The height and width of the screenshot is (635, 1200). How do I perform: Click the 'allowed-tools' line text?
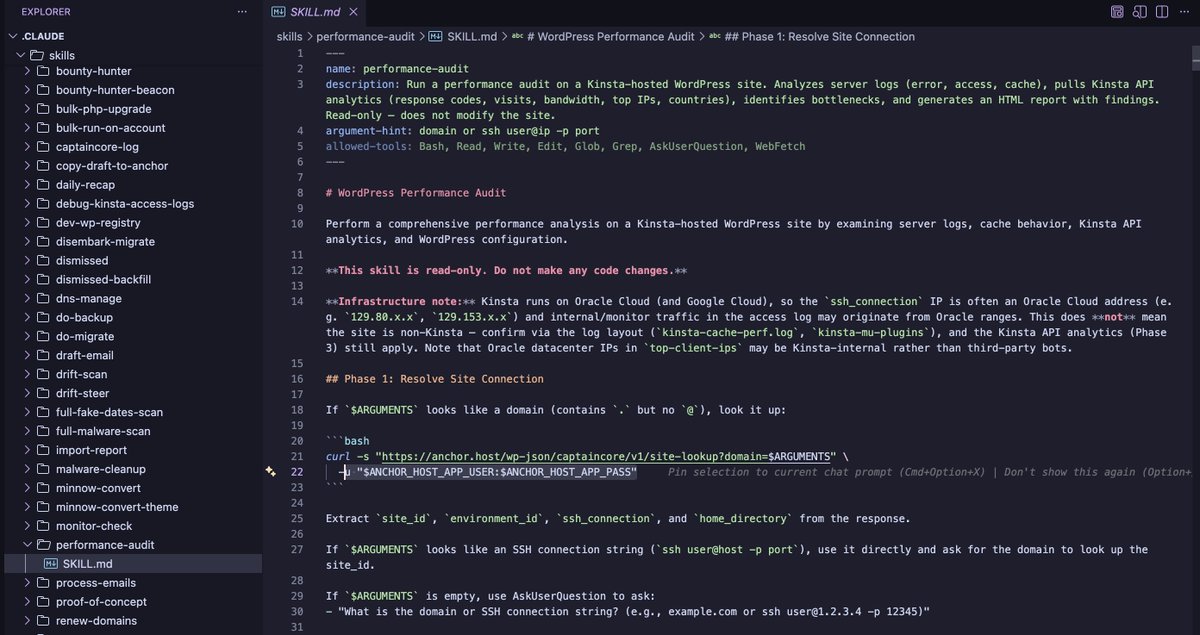click(x=565, y=146)
